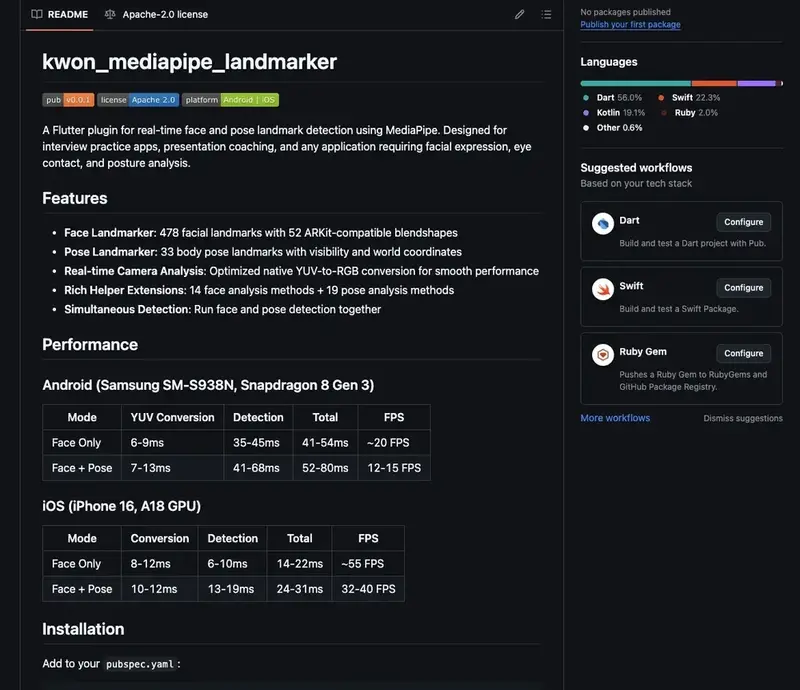Click the Face Landmarker bullet text

coord(261,233)
